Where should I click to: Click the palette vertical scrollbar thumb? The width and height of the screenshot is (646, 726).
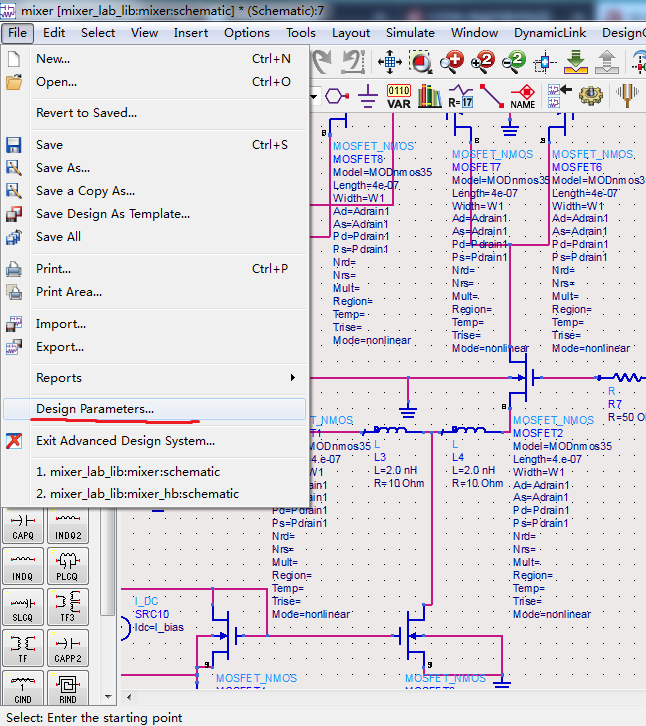pos(108,562)
